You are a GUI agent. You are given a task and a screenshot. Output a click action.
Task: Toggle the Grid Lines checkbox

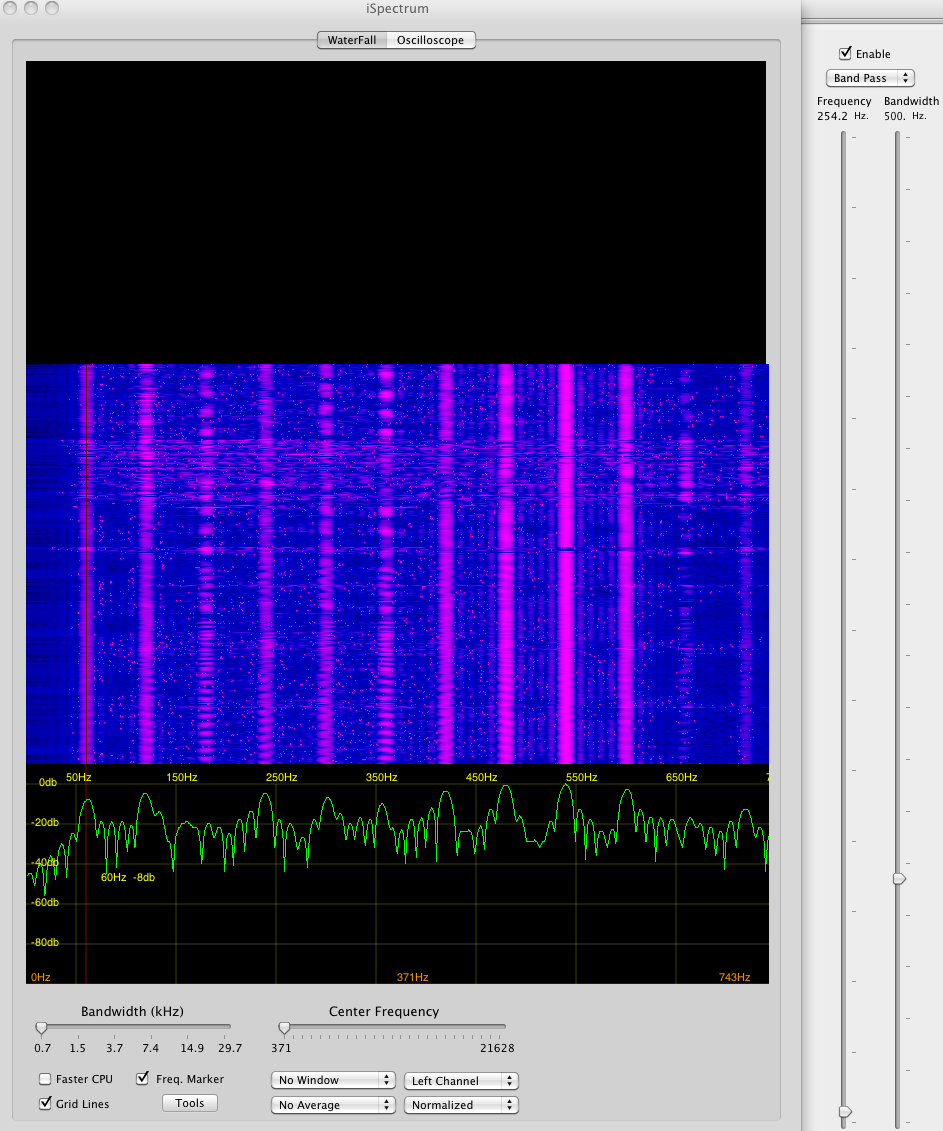coord(45,1104)
